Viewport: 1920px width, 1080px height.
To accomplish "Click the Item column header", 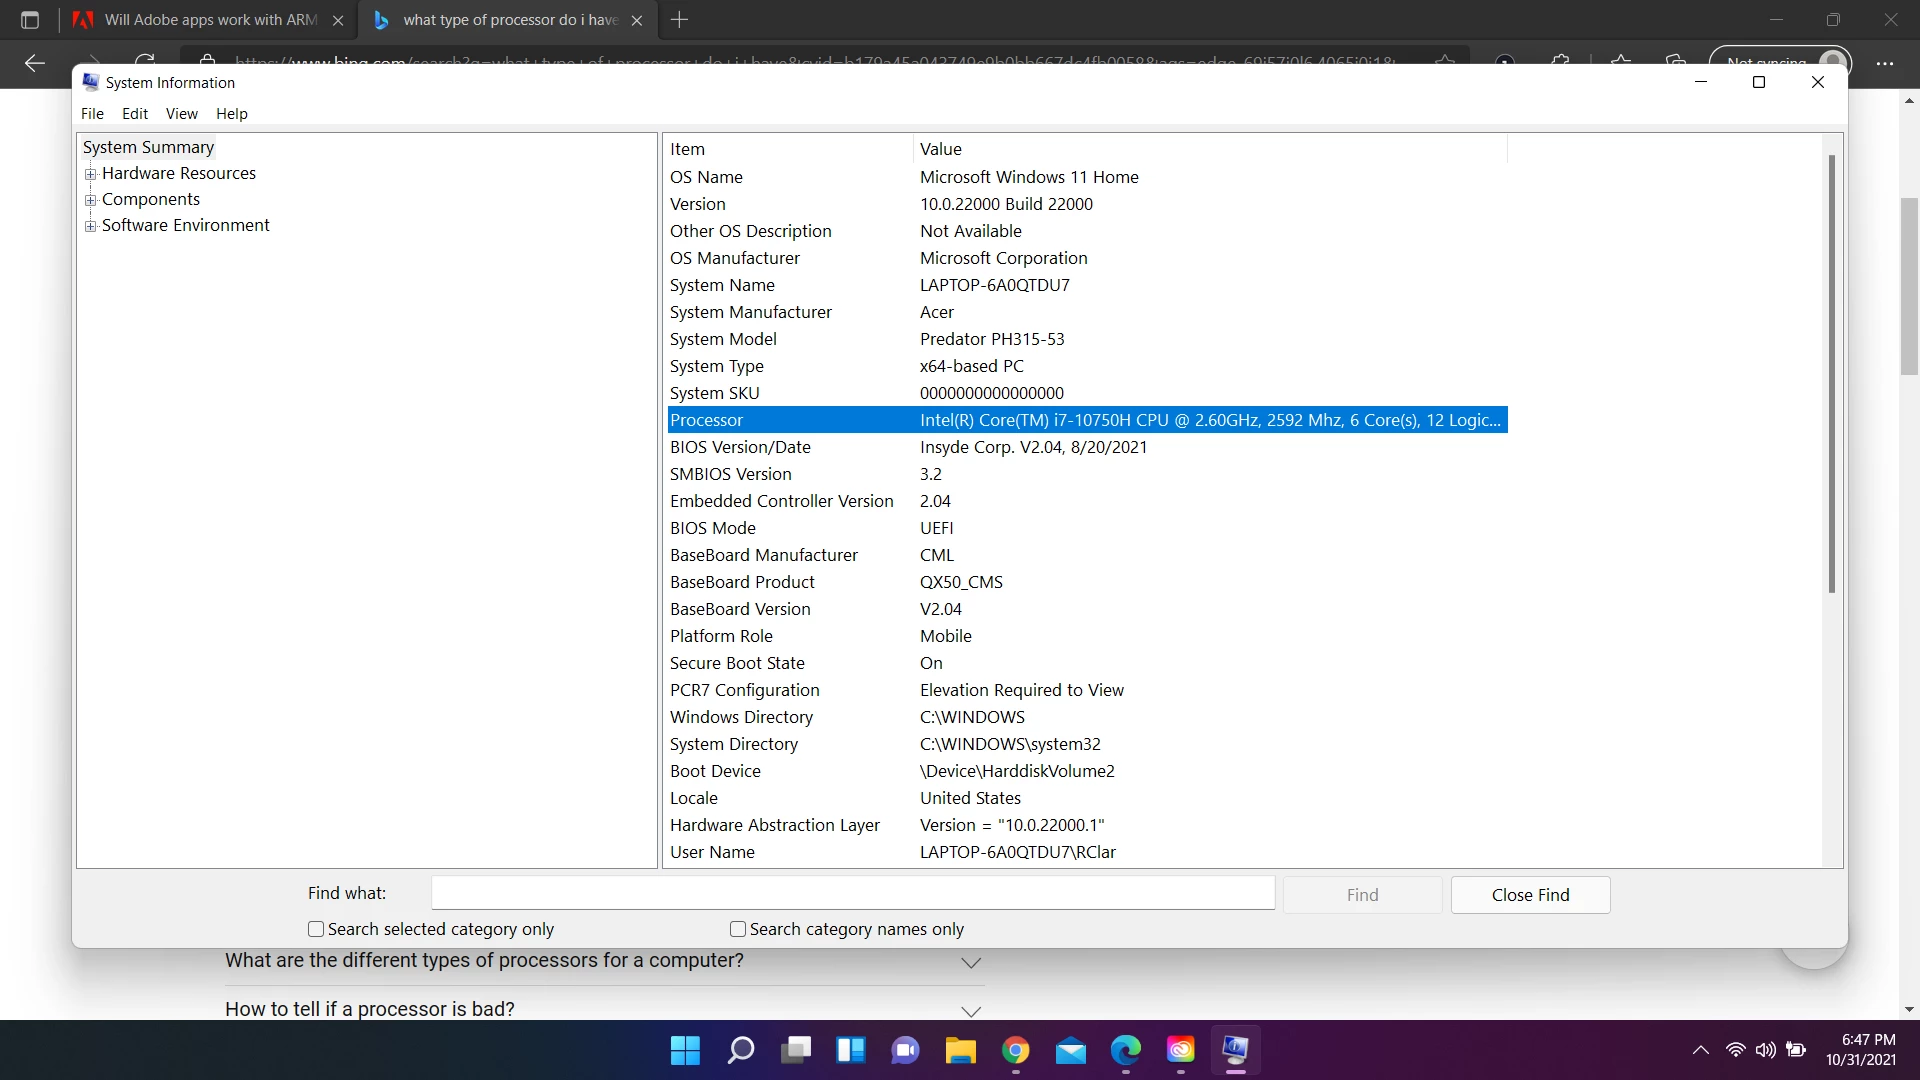I will (x=788, y=149).
